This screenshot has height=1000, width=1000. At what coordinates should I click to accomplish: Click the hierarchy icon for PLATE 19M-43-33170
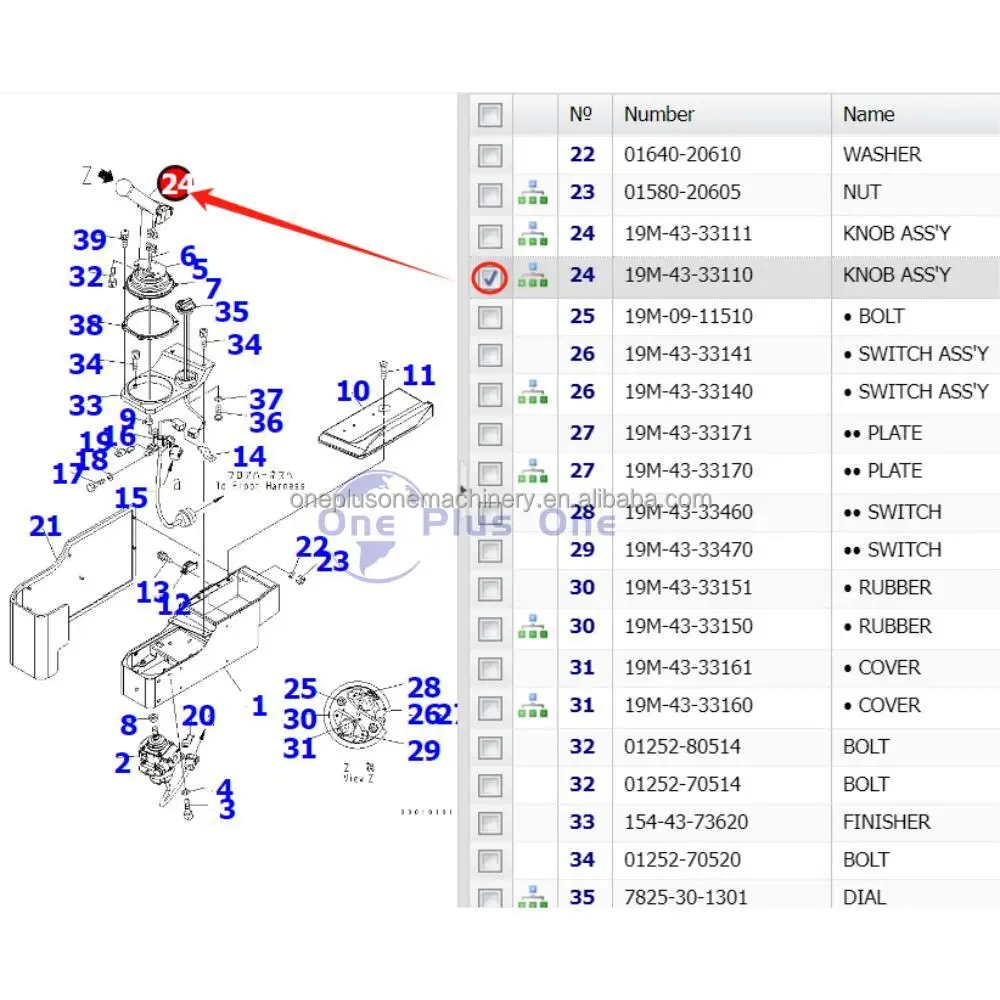click(x=533, y=471)
